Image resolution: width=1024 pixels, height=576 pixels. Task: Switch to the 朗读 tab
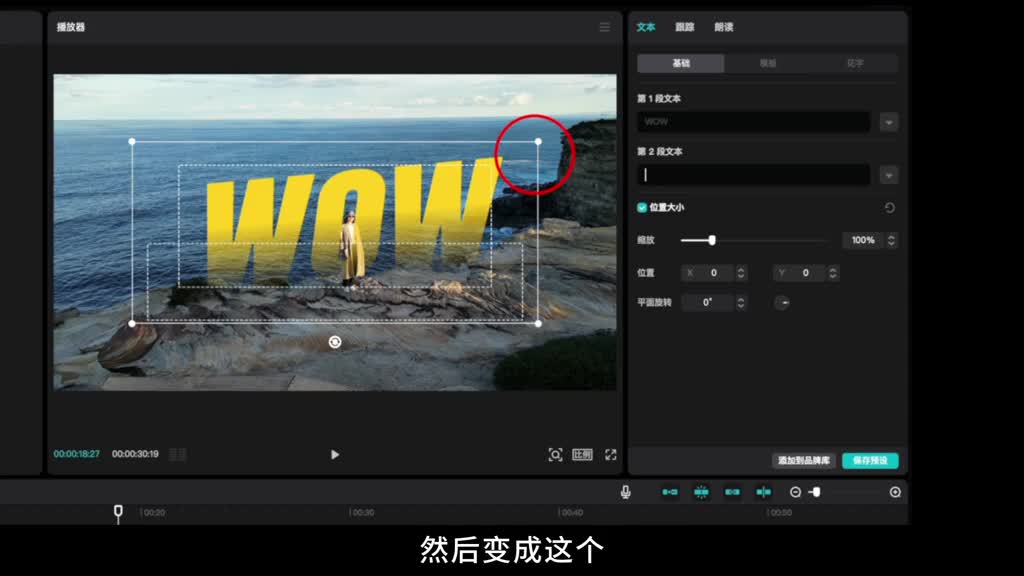(x=723, y=27)
